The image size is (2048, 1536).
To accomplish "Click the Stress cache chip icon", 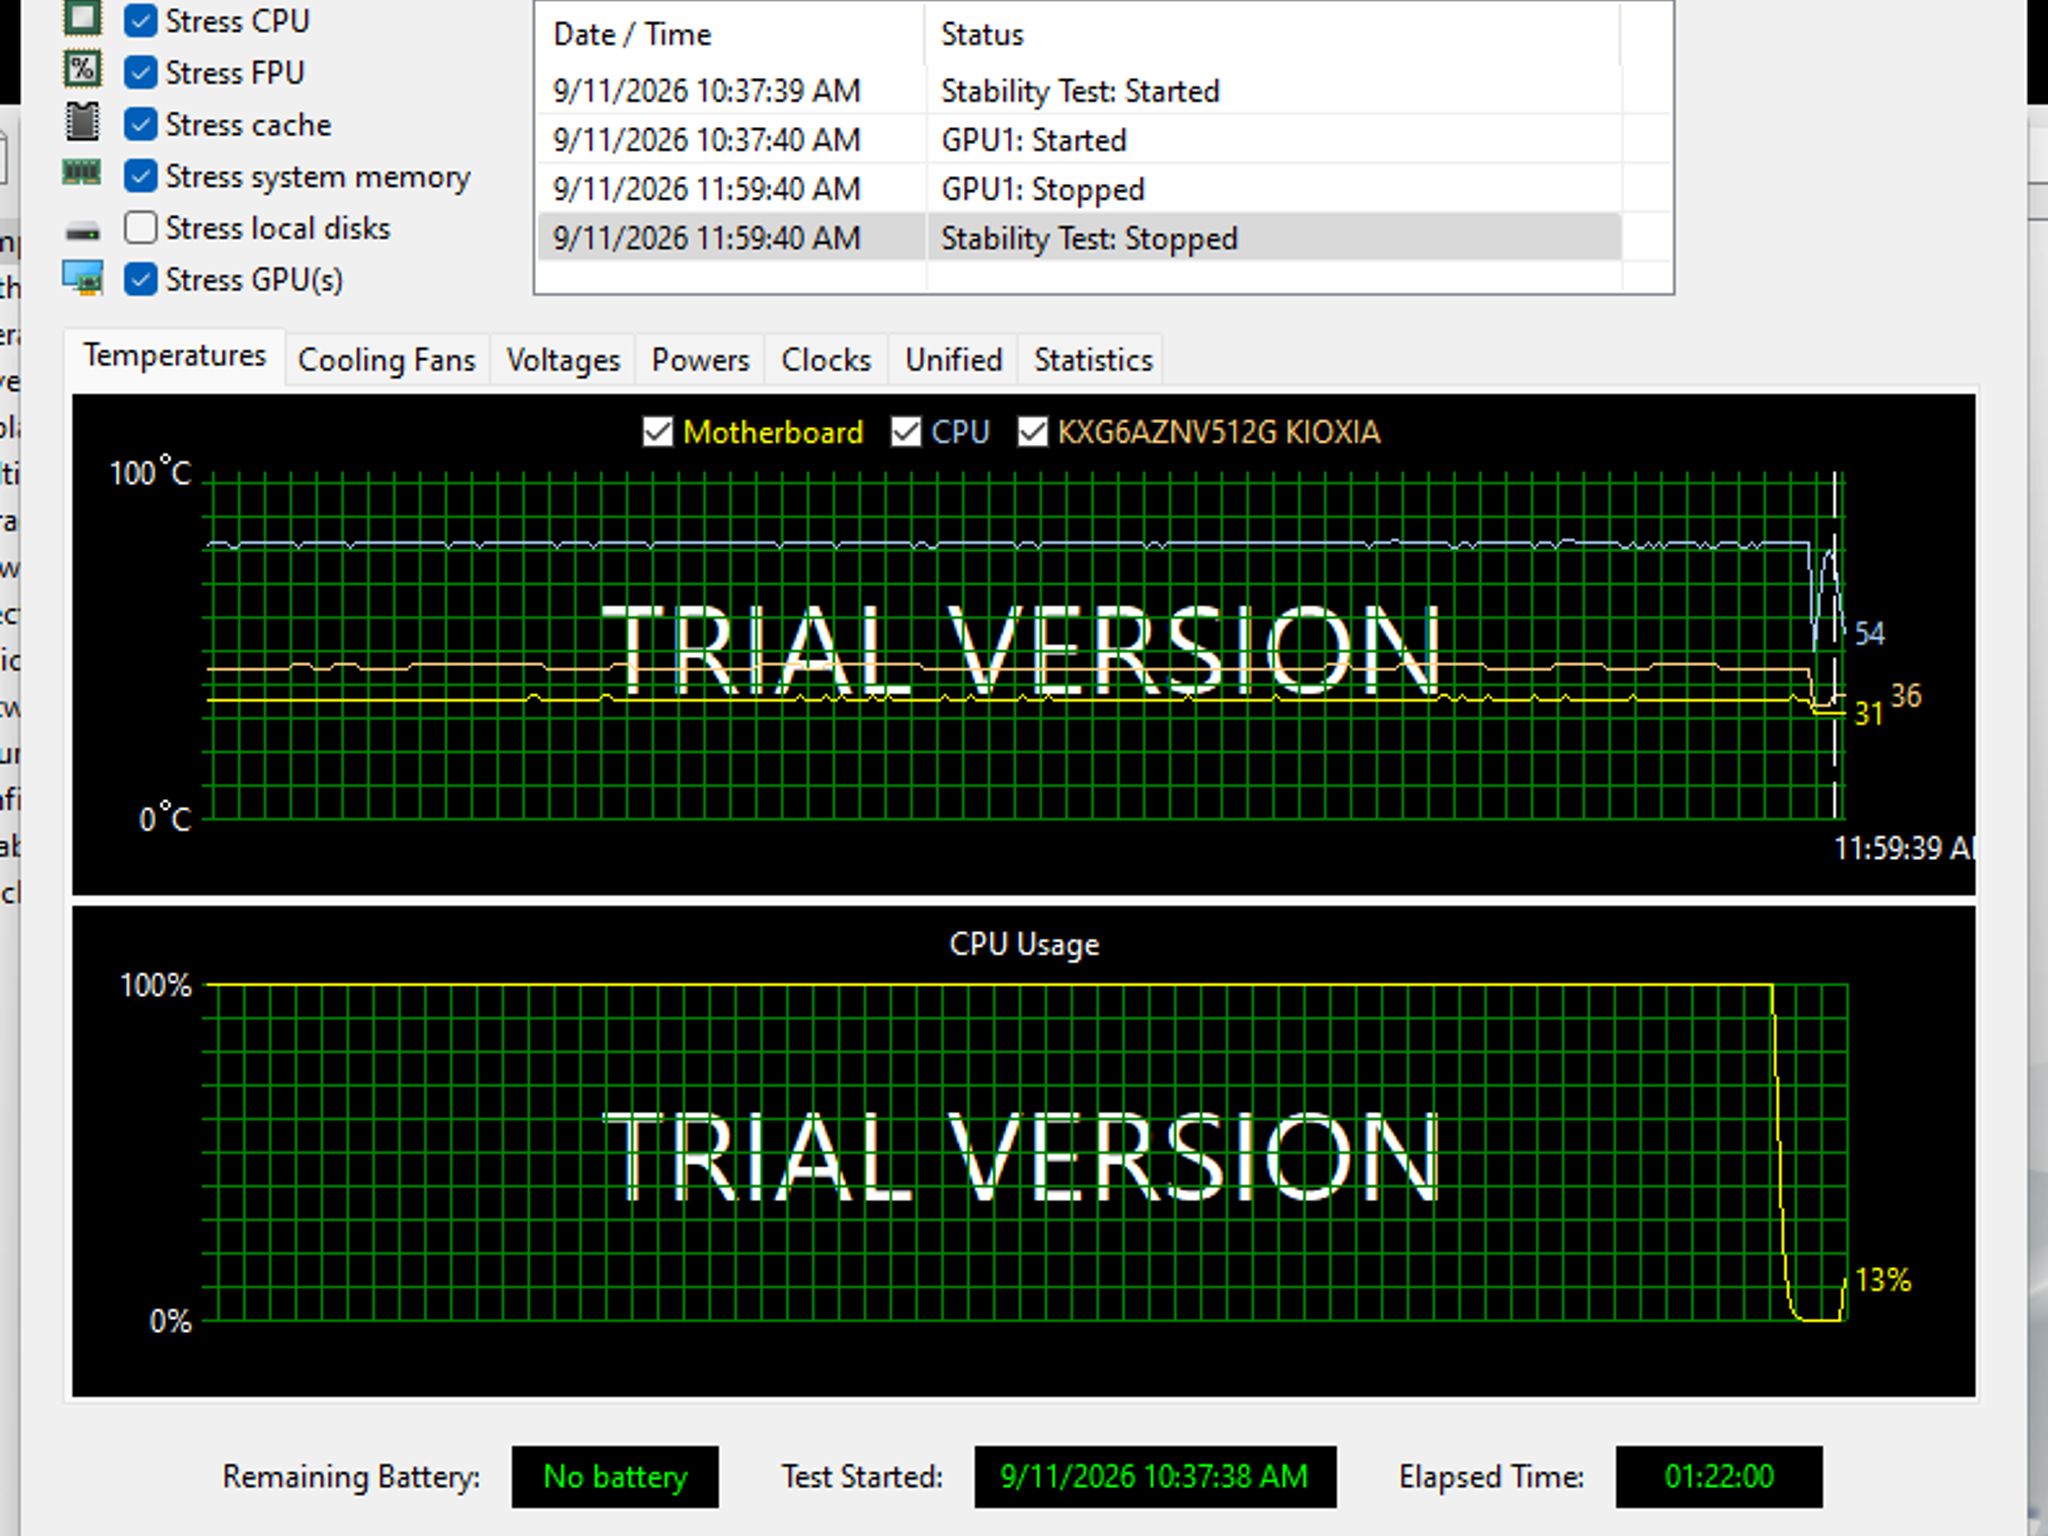I will tap(82, 121).
